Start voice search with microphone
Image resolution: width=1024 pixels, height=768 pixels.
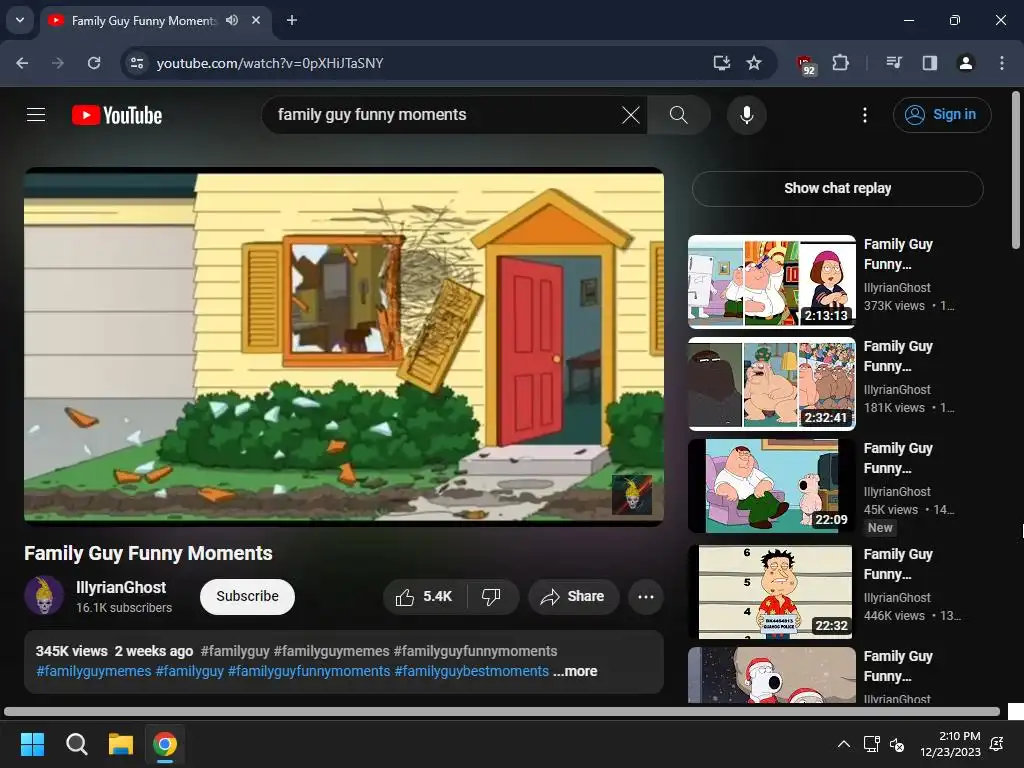click(x=746, y=115)
